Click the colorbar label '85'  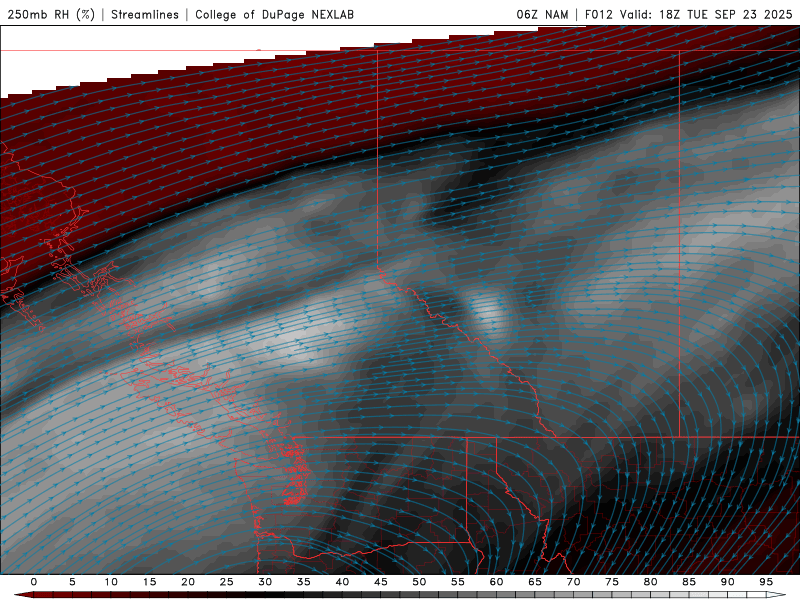click(689, 582)
